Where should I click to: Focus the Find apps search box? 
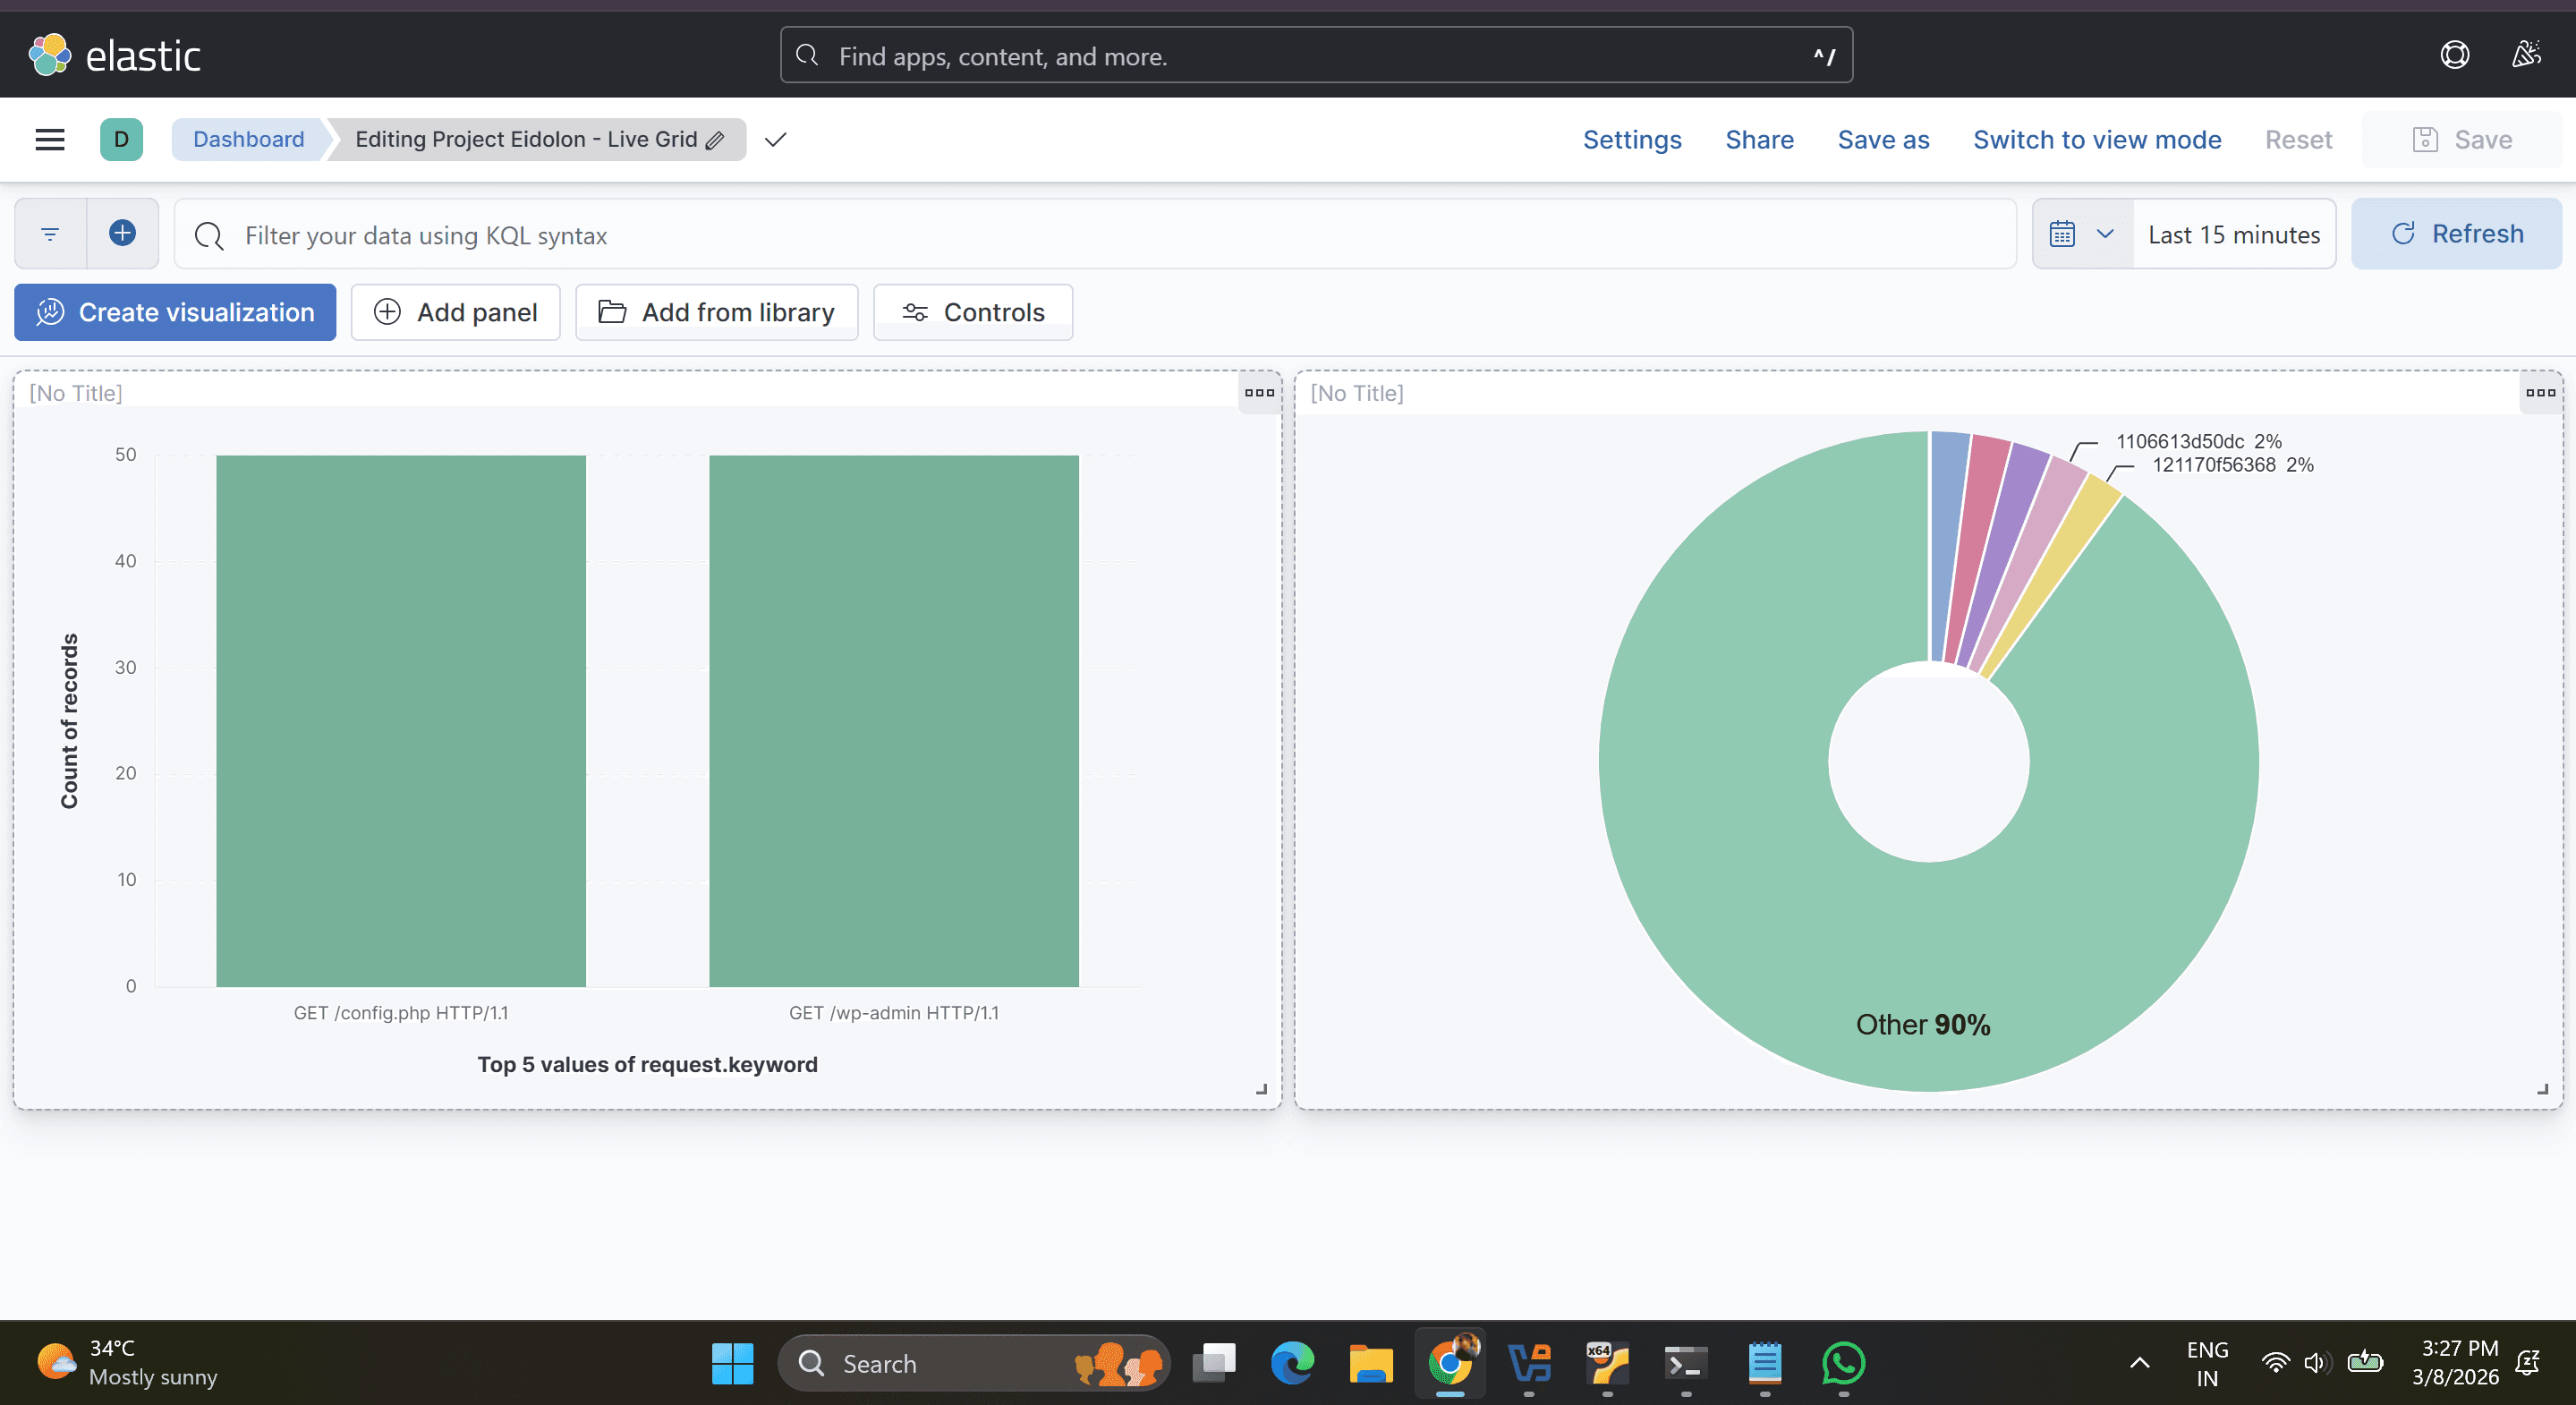click(1316, 55)
